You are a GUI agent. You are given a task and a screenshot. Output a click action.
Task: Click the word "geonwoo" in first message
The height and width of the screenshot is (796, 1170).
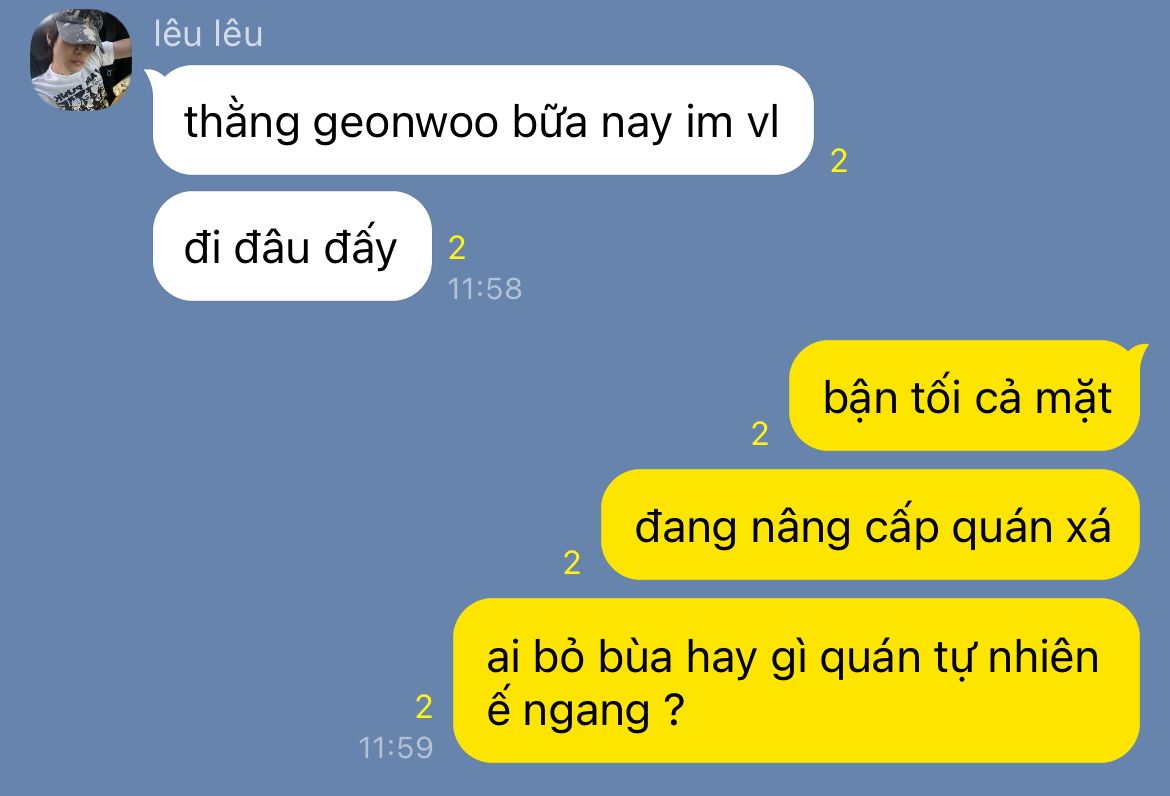click(405, 124)
